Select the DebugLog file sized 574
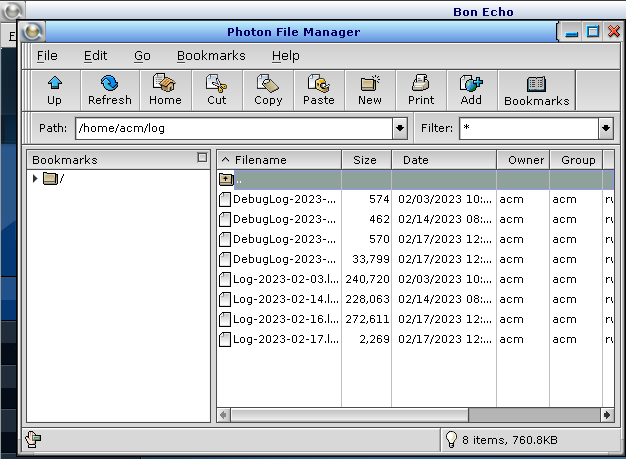Image resolution: width=626 pixels, height=459 pixels. pos(284,199)
